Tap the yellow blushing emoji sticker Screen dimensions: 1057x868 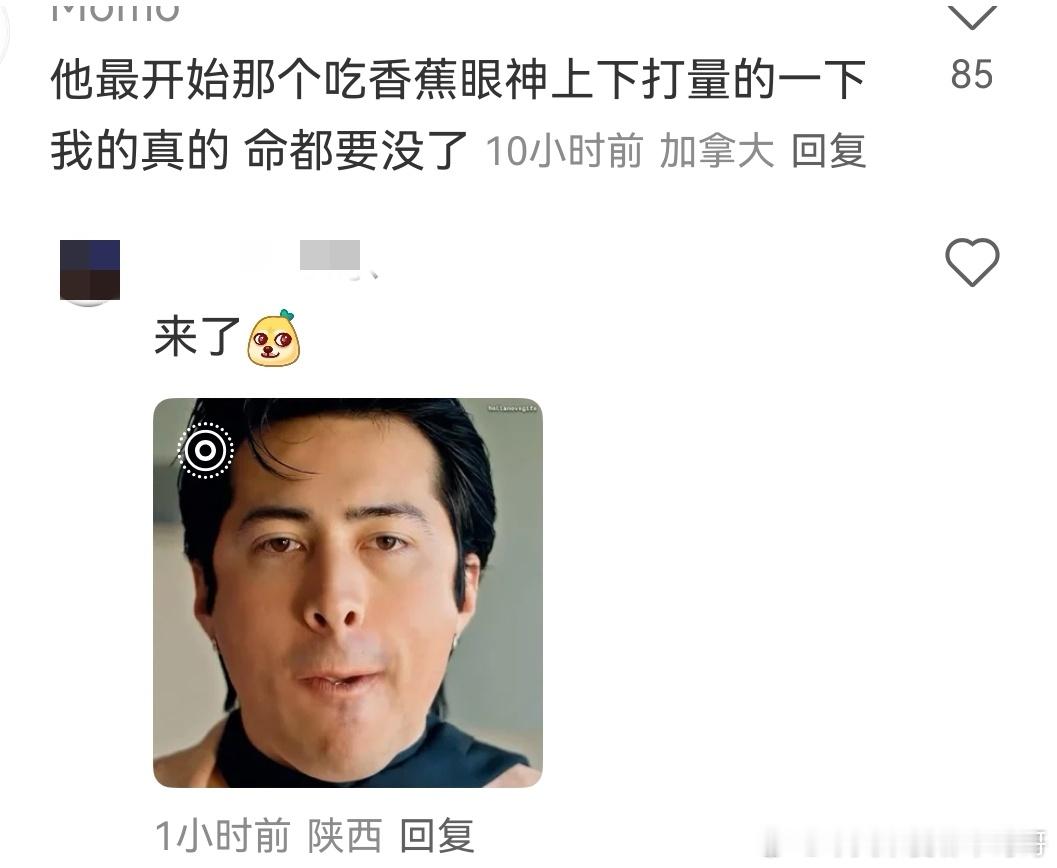[273, 338]
